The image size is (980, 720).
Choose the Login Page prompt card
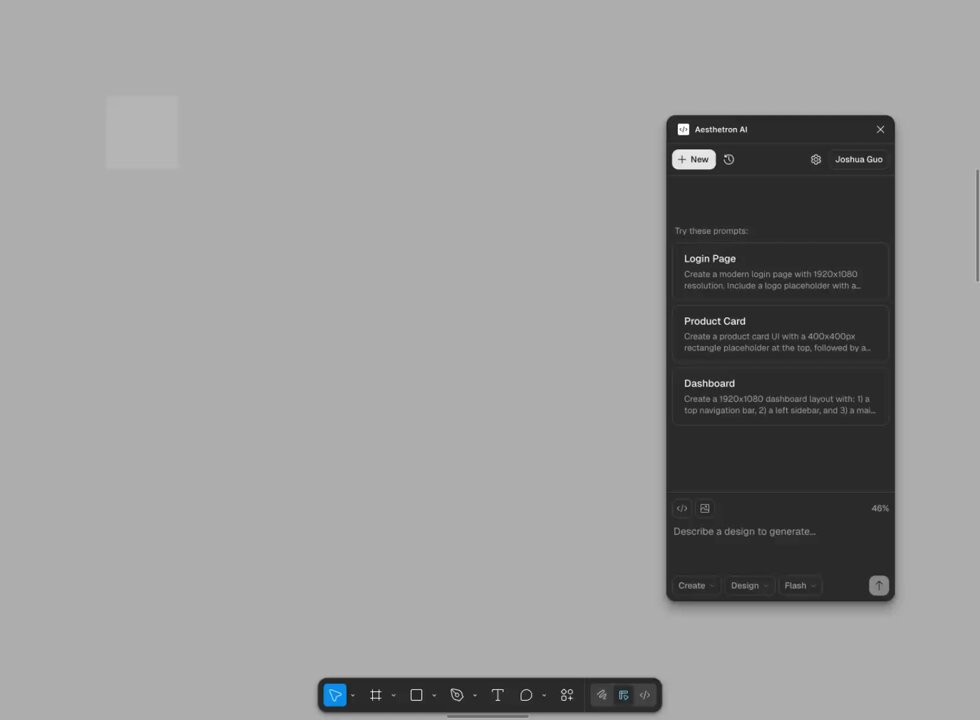(x=780, y=272)
